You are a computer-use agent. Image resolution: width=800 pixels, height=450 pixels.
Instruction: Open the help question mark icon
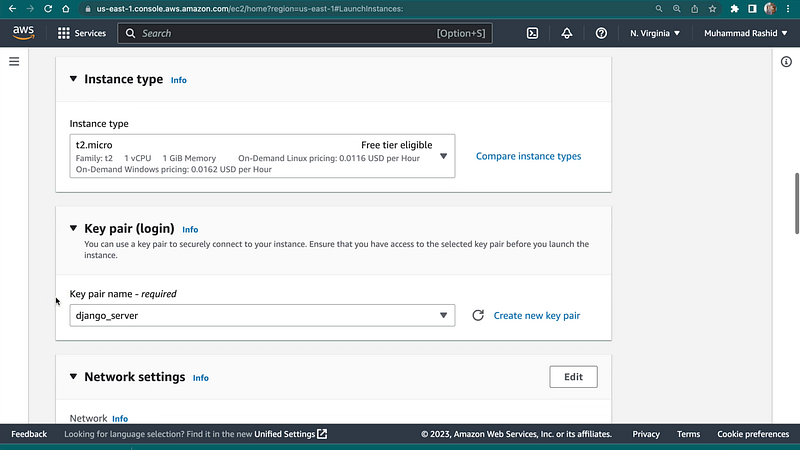[601, 33]
